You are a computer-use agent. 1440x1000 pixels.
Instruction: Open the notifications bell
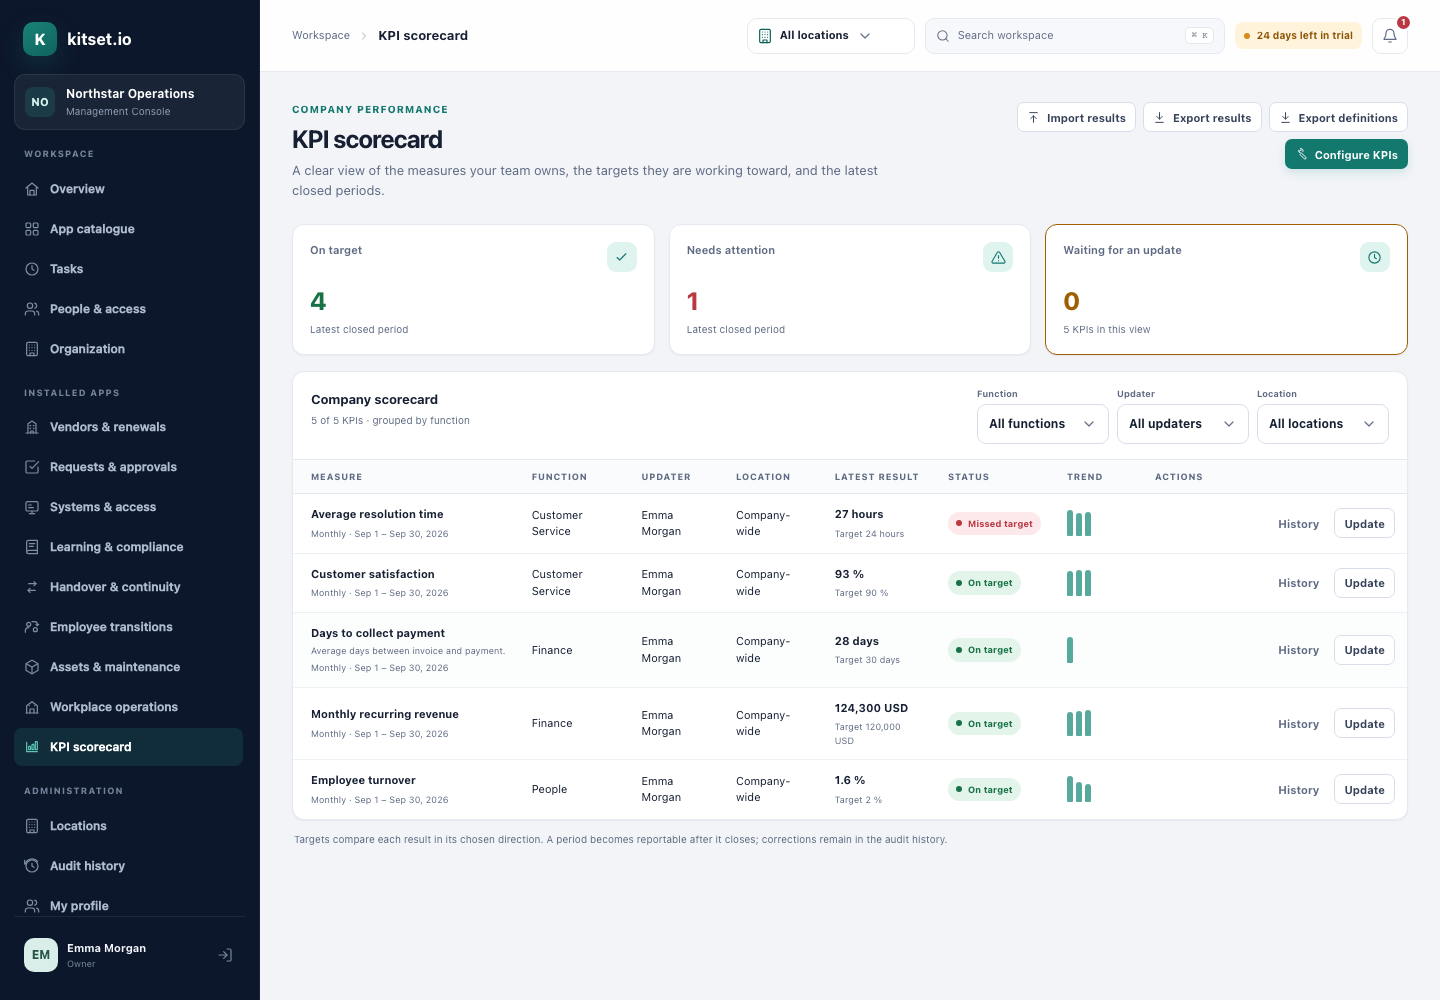pyautogui.click(x=1390, y=36)
